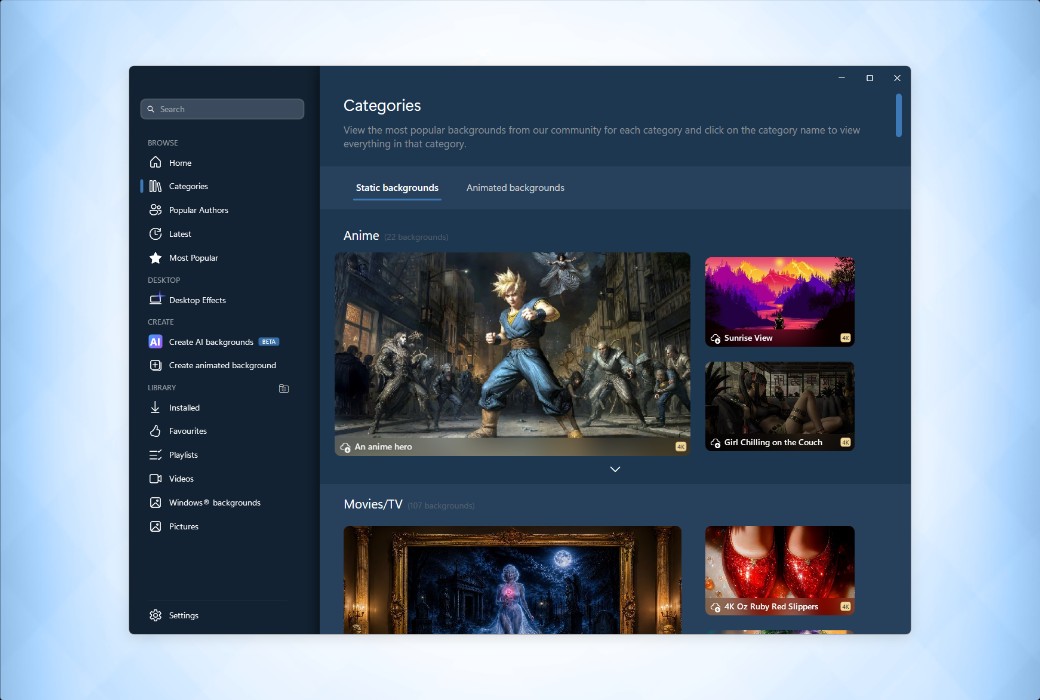The width and height of the screenshot is (1040, 700).
Task: Click the Settings gear icon
Action: pyautogui.click(x=155, y=615)
